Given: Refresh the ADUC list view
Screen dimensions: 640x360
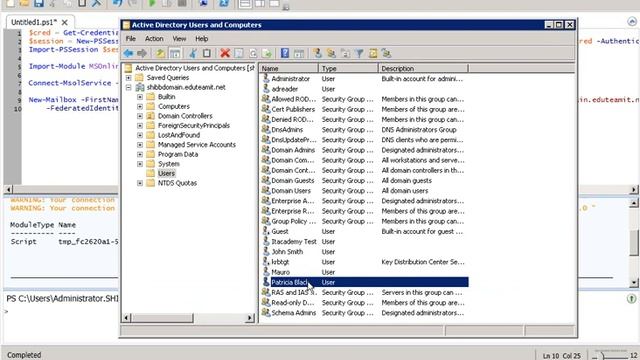Looking at the screenshot, I should pyautogui.click(x=253, y=53).
